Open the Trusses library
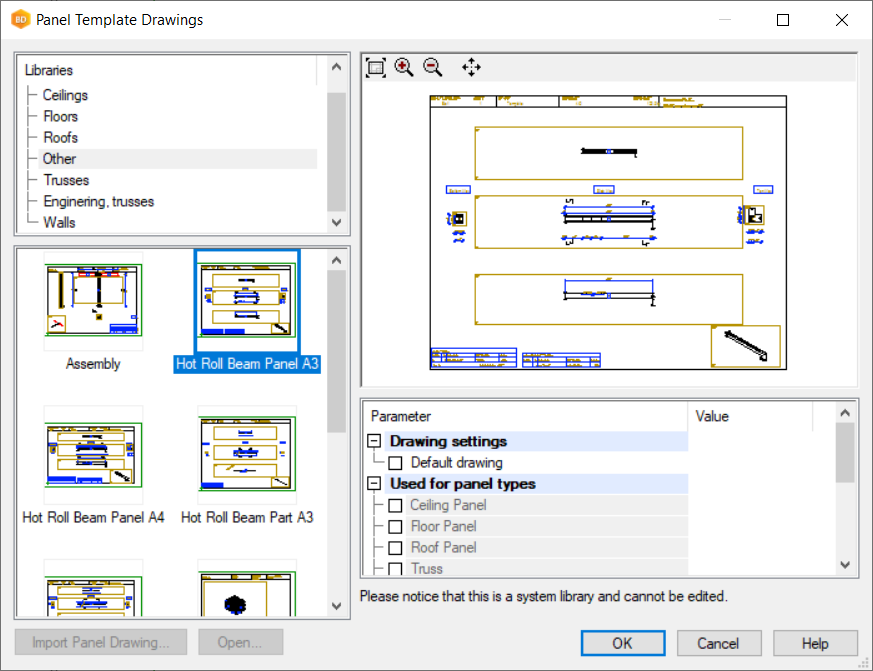The width and height of the screenshot is (873, 671). click(66, 180)
